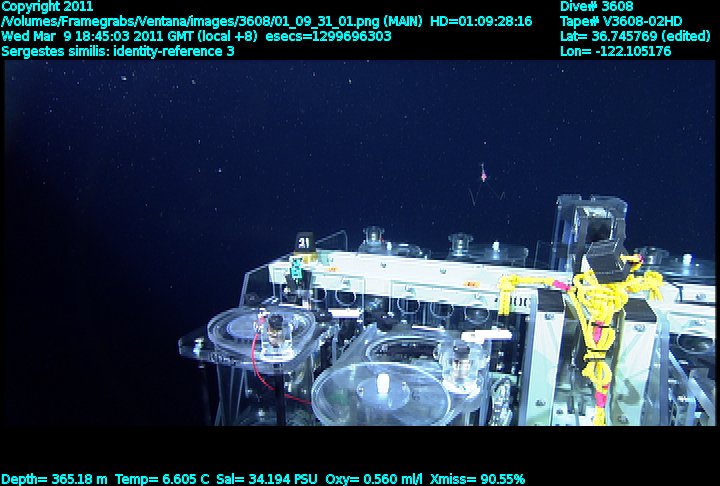Screen dimensions: 720x486
Task: Click the Sergestes similis identity-reference label
Action: coord(118,50)
